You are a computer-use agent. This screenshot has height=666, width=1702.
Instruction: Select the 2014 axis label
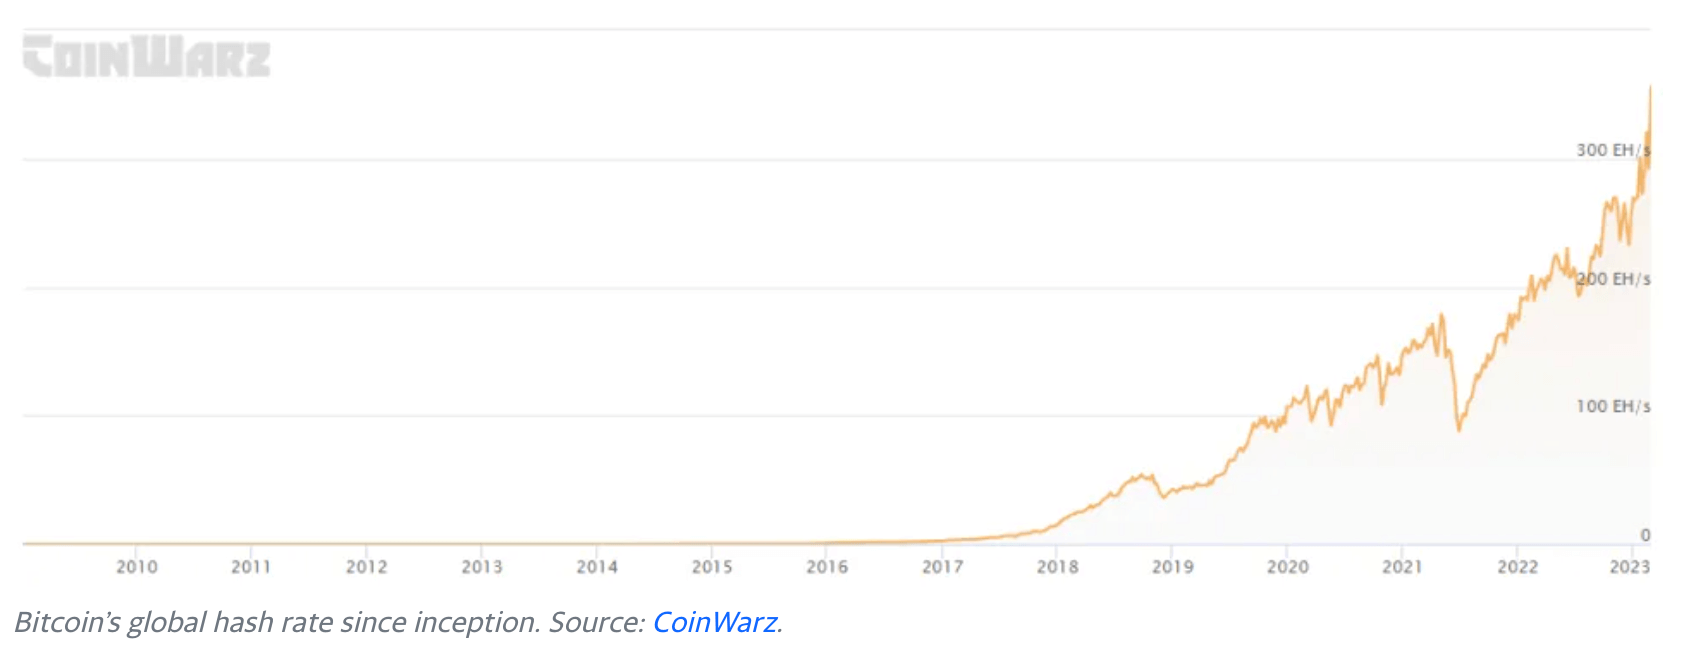(597, 567)
